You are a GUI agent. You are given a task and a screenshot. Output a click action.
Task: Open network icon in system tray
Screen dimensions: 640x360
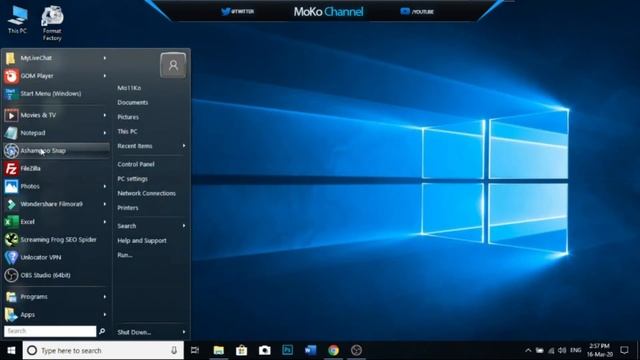click(x=551, y=350)
